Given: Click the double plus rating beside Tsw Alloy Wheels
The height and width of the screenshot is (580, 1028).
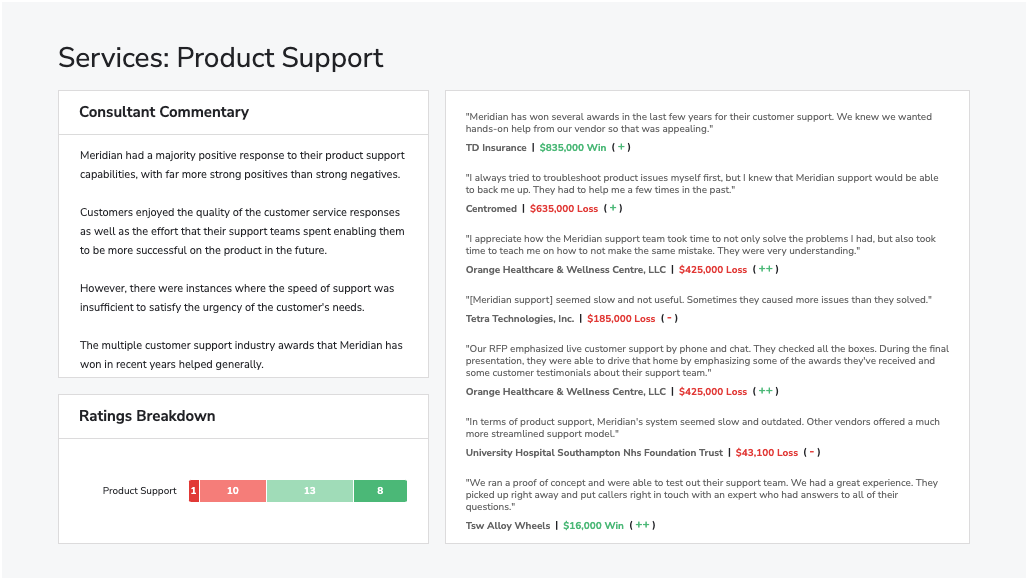Looking at the screenshot, I should pyautogui.click(x=642, y=526).
